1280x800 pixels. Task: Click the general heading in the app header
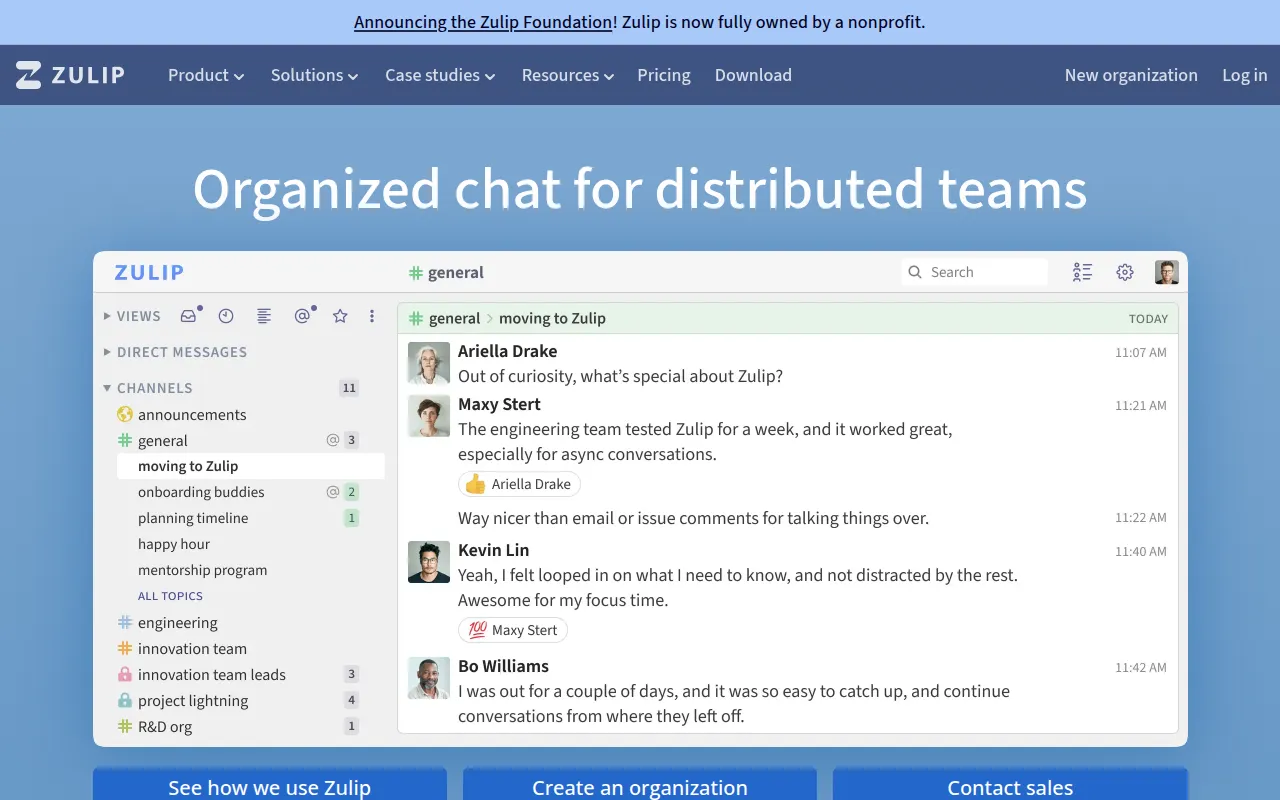(446, 272)
